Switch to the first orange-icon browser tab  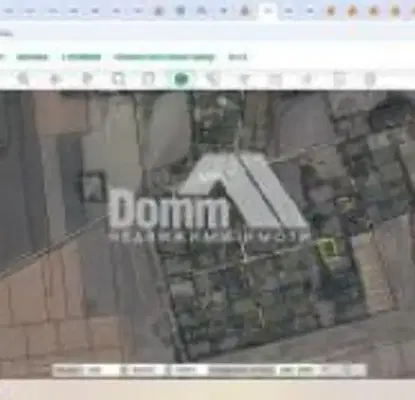(331, 11)
